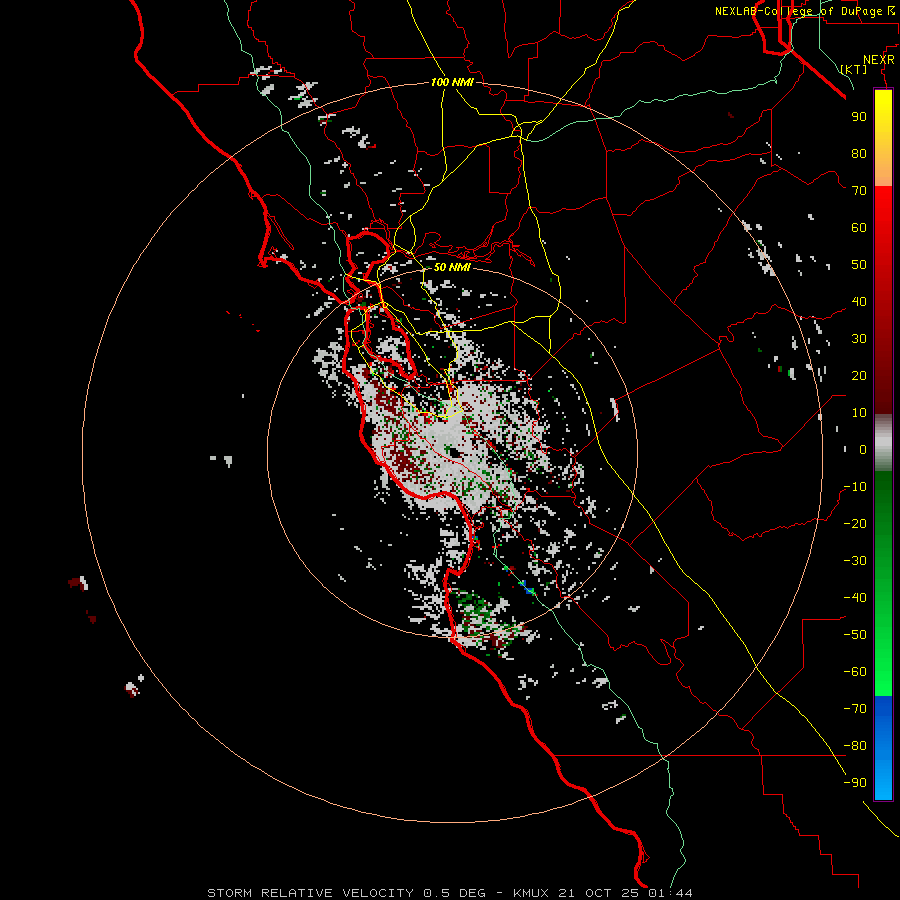Image resolution: width=900 pixels, height=900 pixels.
Task: Click the -90 value on velocity scale
Action: click(x=855, y=783)
